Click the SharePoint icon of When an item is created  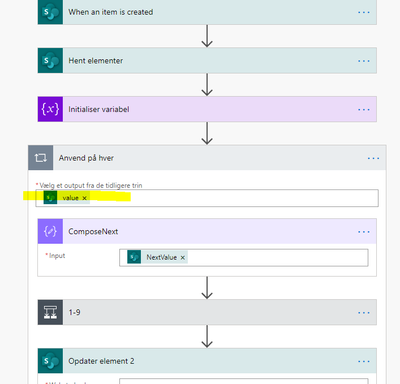coord(50,12)
